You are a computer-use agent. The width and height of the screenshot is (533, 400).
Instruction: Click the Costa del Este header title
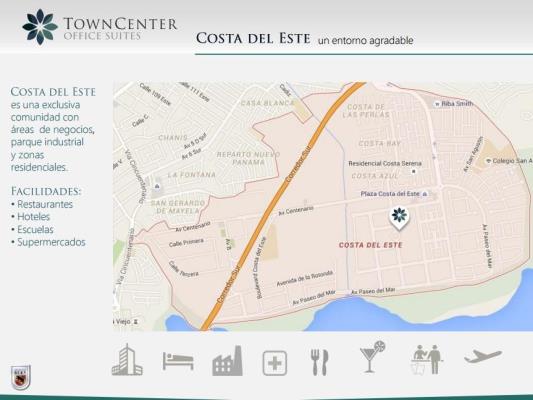pyautogui.click(x=253, y=38)
